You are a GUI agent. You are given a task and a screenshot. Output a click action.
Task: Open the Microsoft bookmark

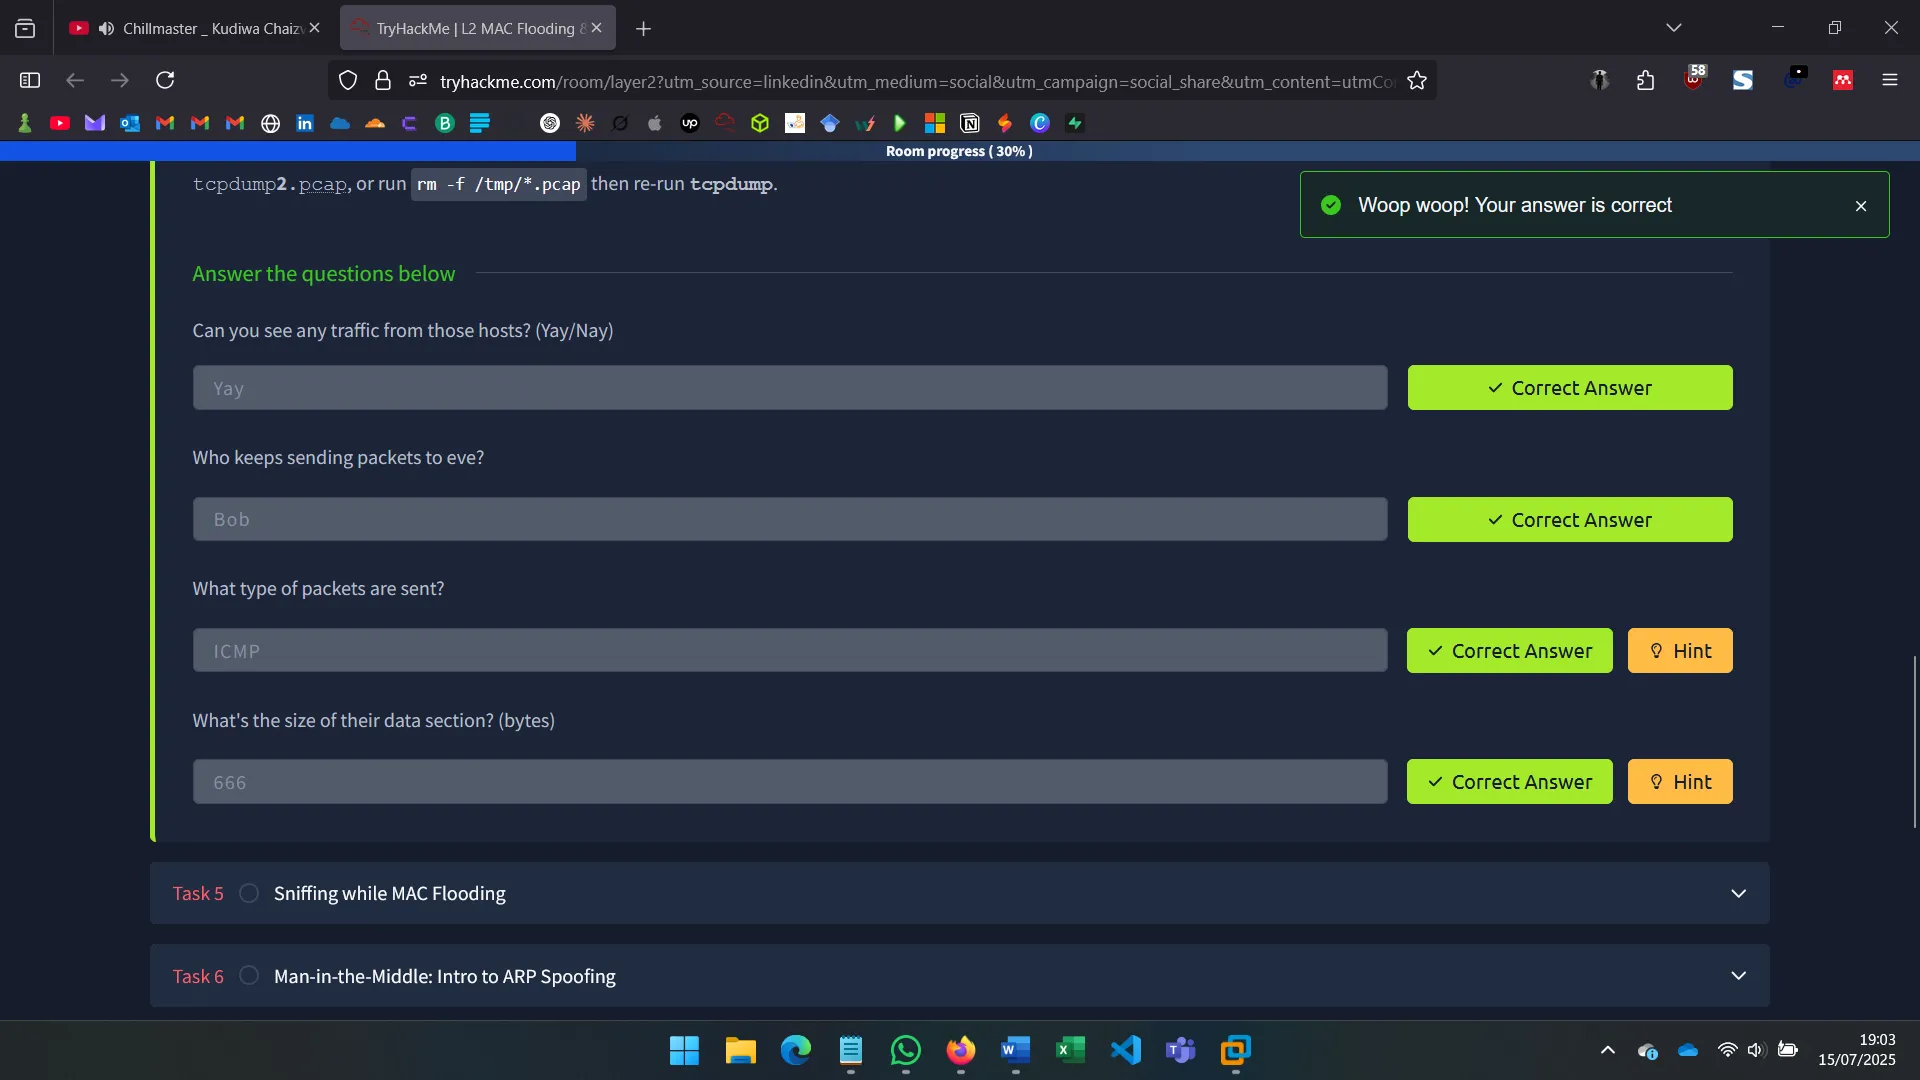[x=935, y=123]
